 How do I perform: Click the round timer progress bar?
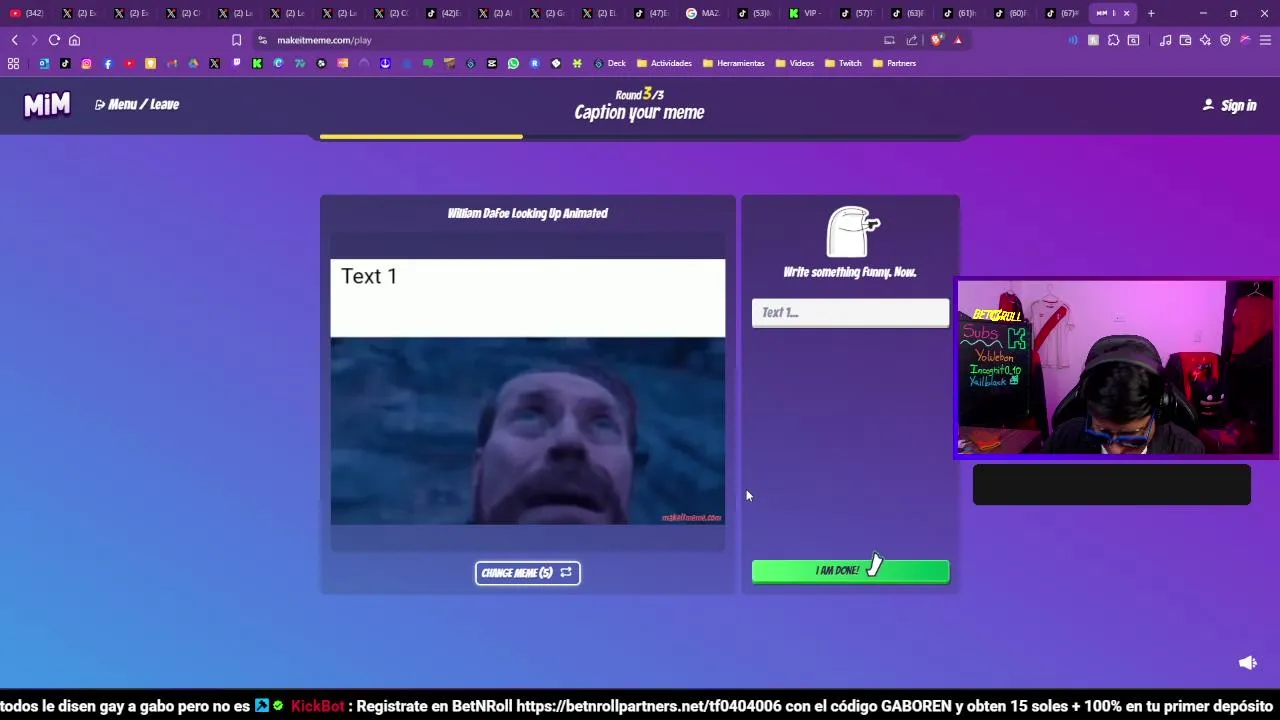click(640, 136)
